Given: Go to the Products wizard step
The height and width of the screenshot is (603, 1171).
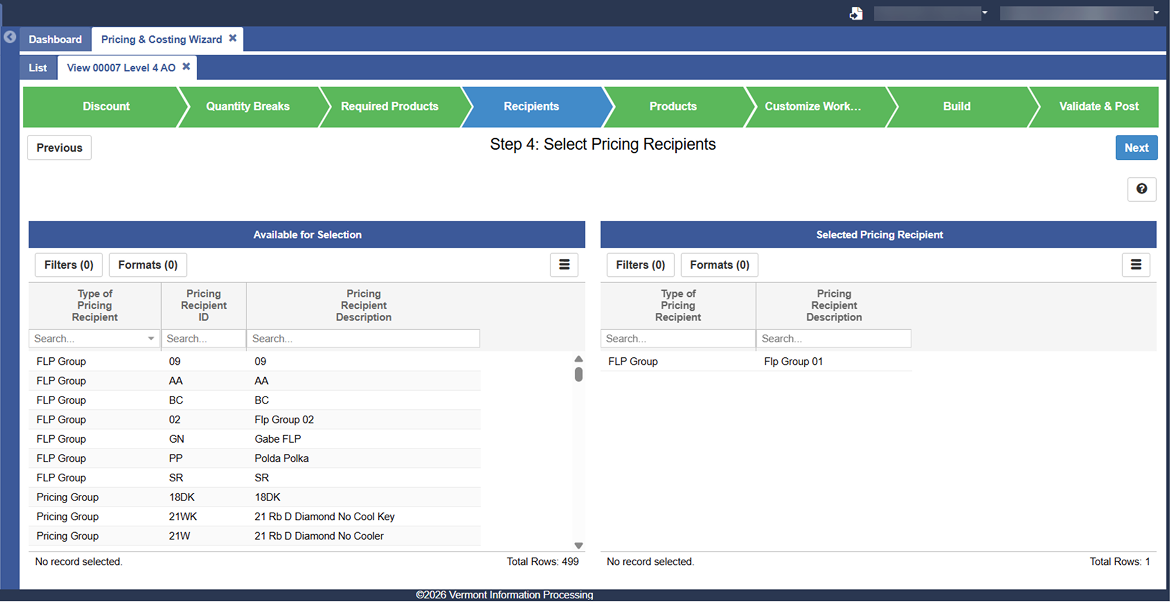Looking at the screenshot, I should coord(672,107).
